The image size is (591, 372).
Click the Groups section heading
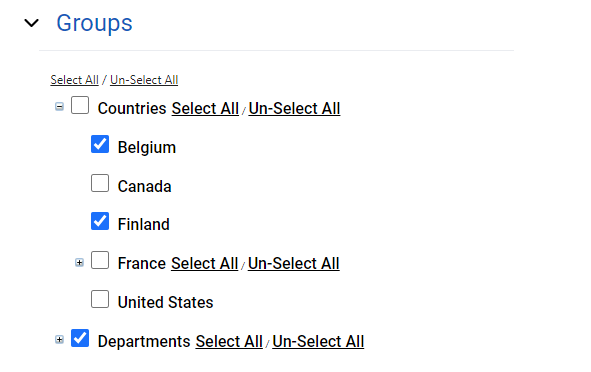94,23
